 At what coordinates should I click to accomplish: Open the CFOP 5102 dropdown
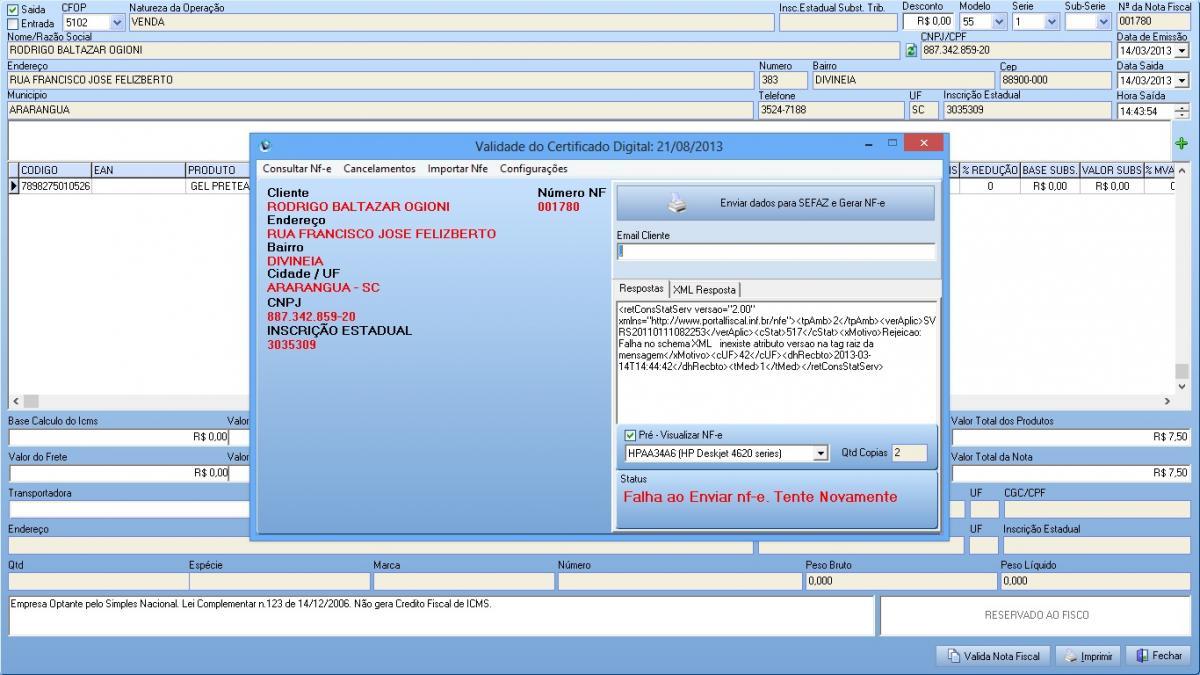[118, 21]
